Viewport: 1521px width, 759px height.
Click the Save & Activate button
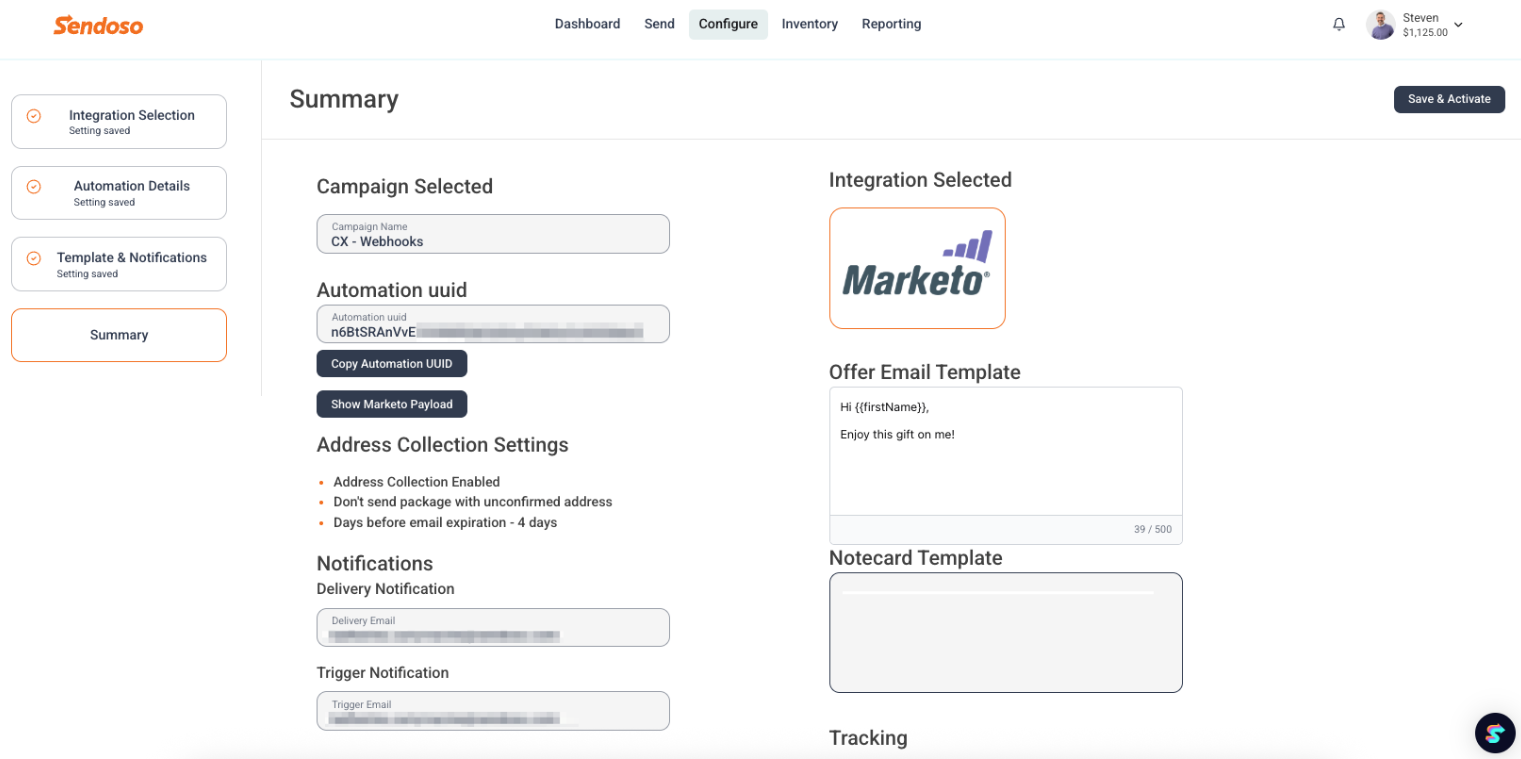pyautogui.click(x=1449, y=99)
